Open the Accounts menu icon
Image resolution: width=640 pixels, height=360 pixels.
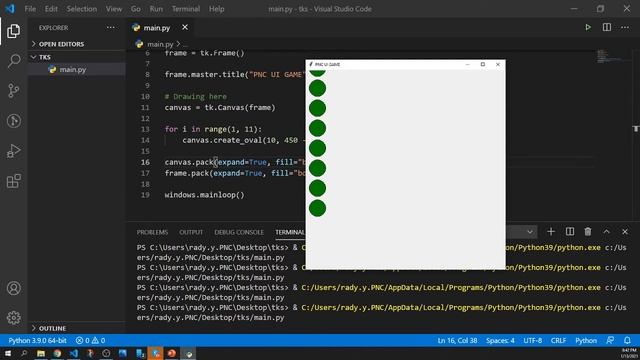13,288
